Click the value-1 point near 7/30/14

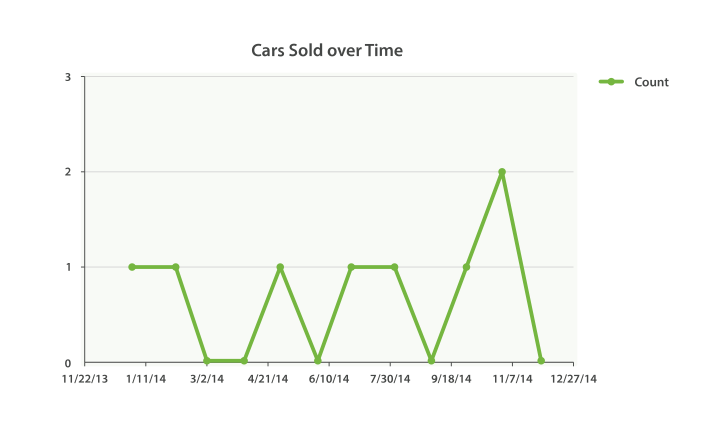395,267
